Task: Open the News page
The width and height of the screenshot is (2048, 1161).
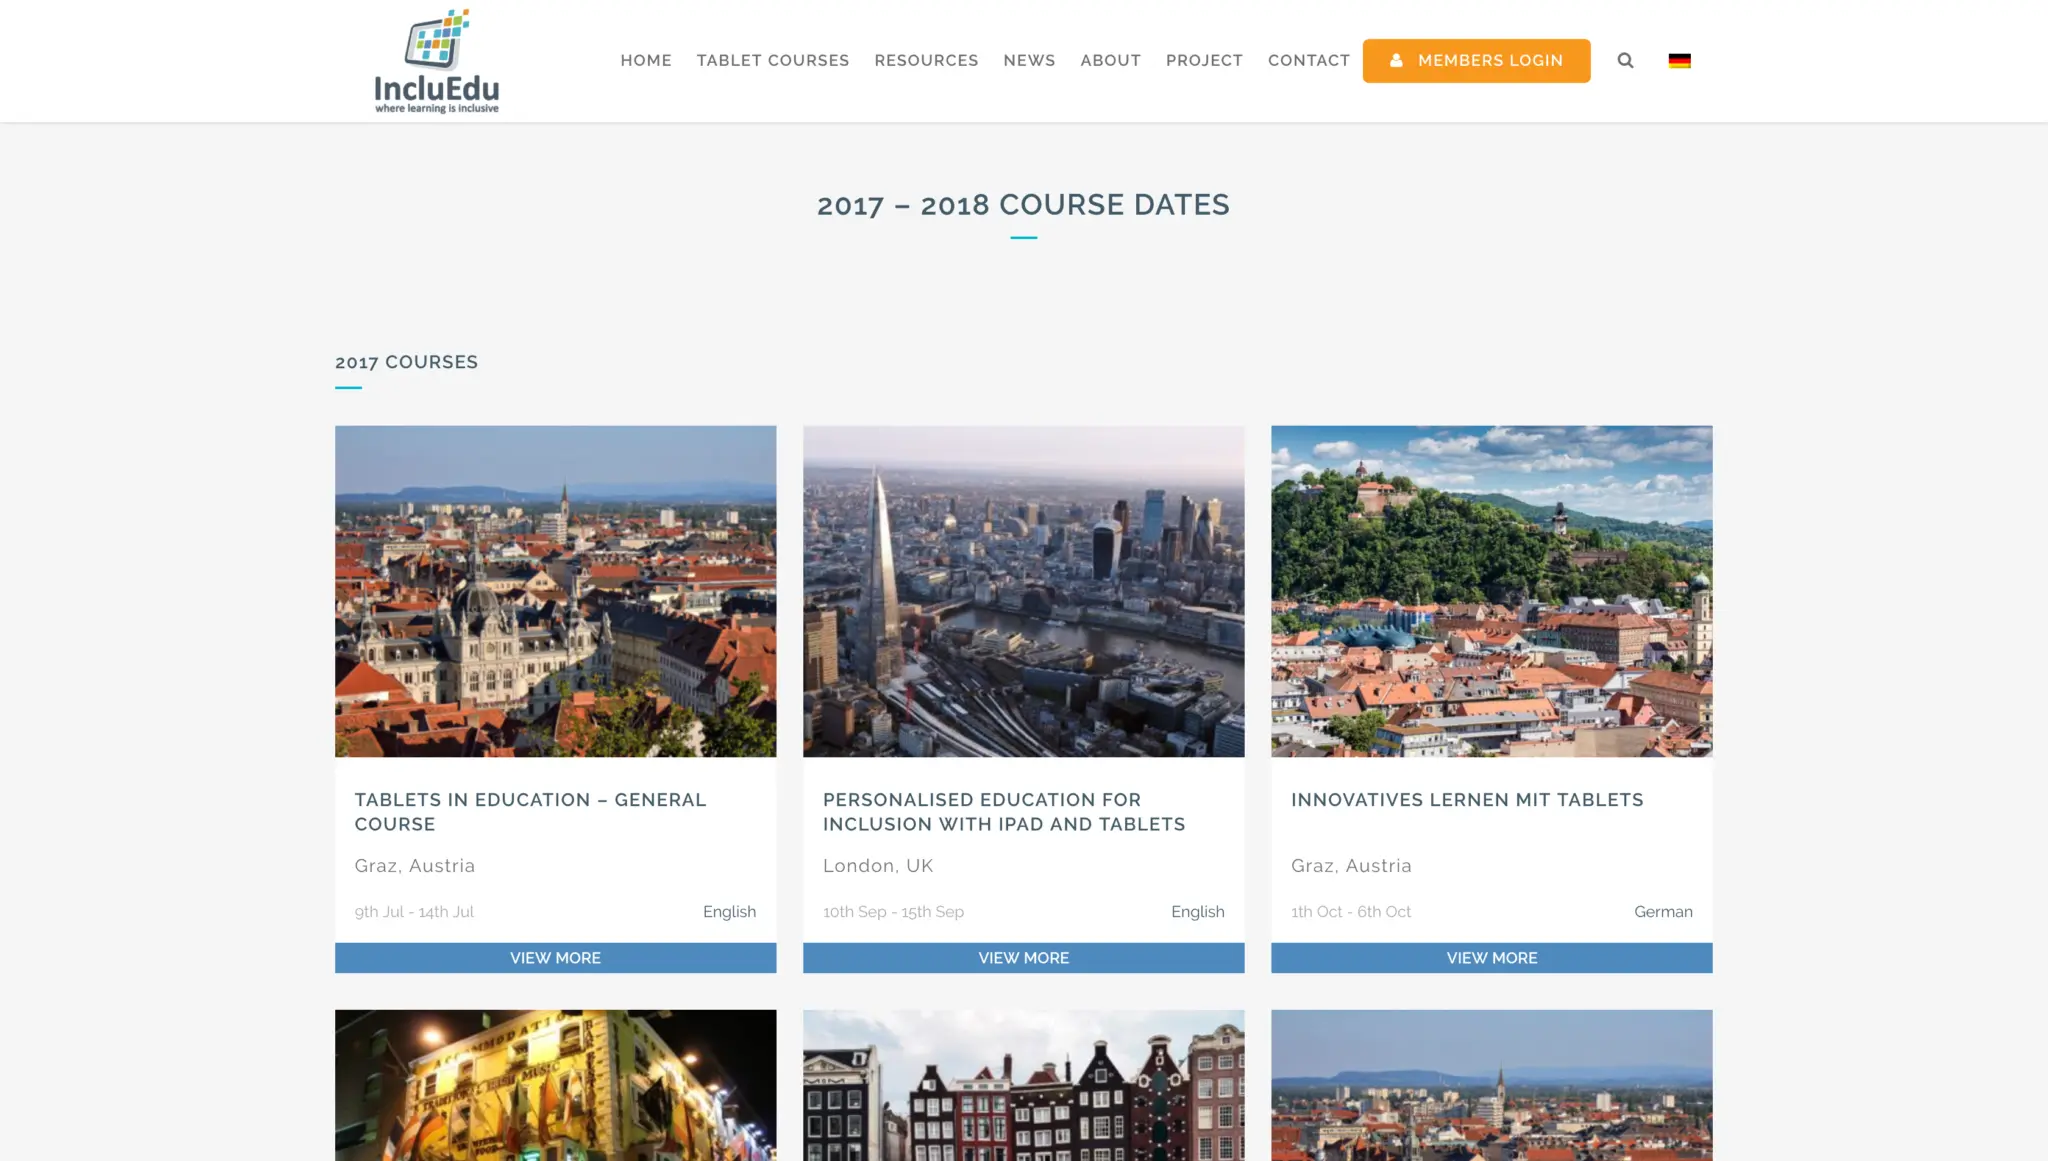Action: coord(1029,60)
